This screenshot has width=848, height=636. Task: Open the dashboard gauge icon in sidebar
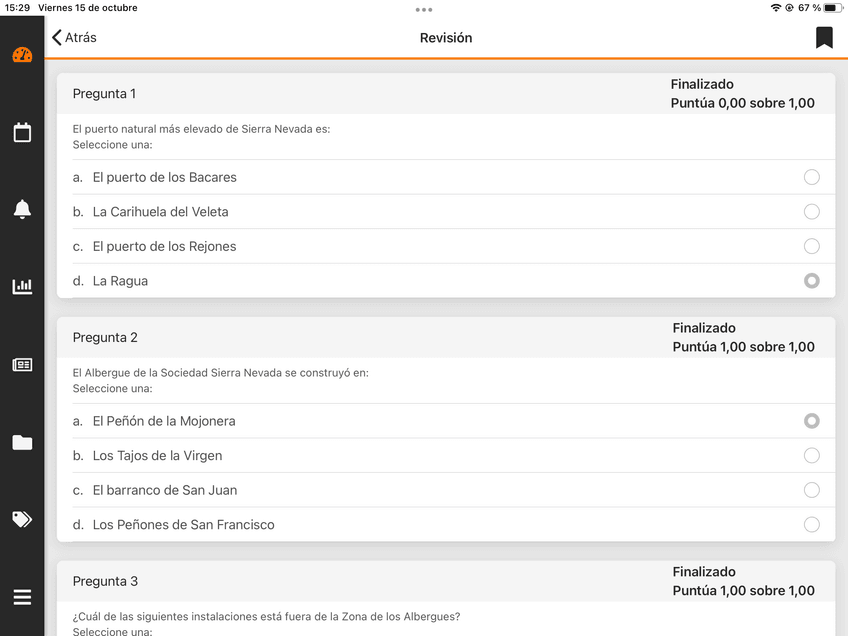click(x=22, y=55)
